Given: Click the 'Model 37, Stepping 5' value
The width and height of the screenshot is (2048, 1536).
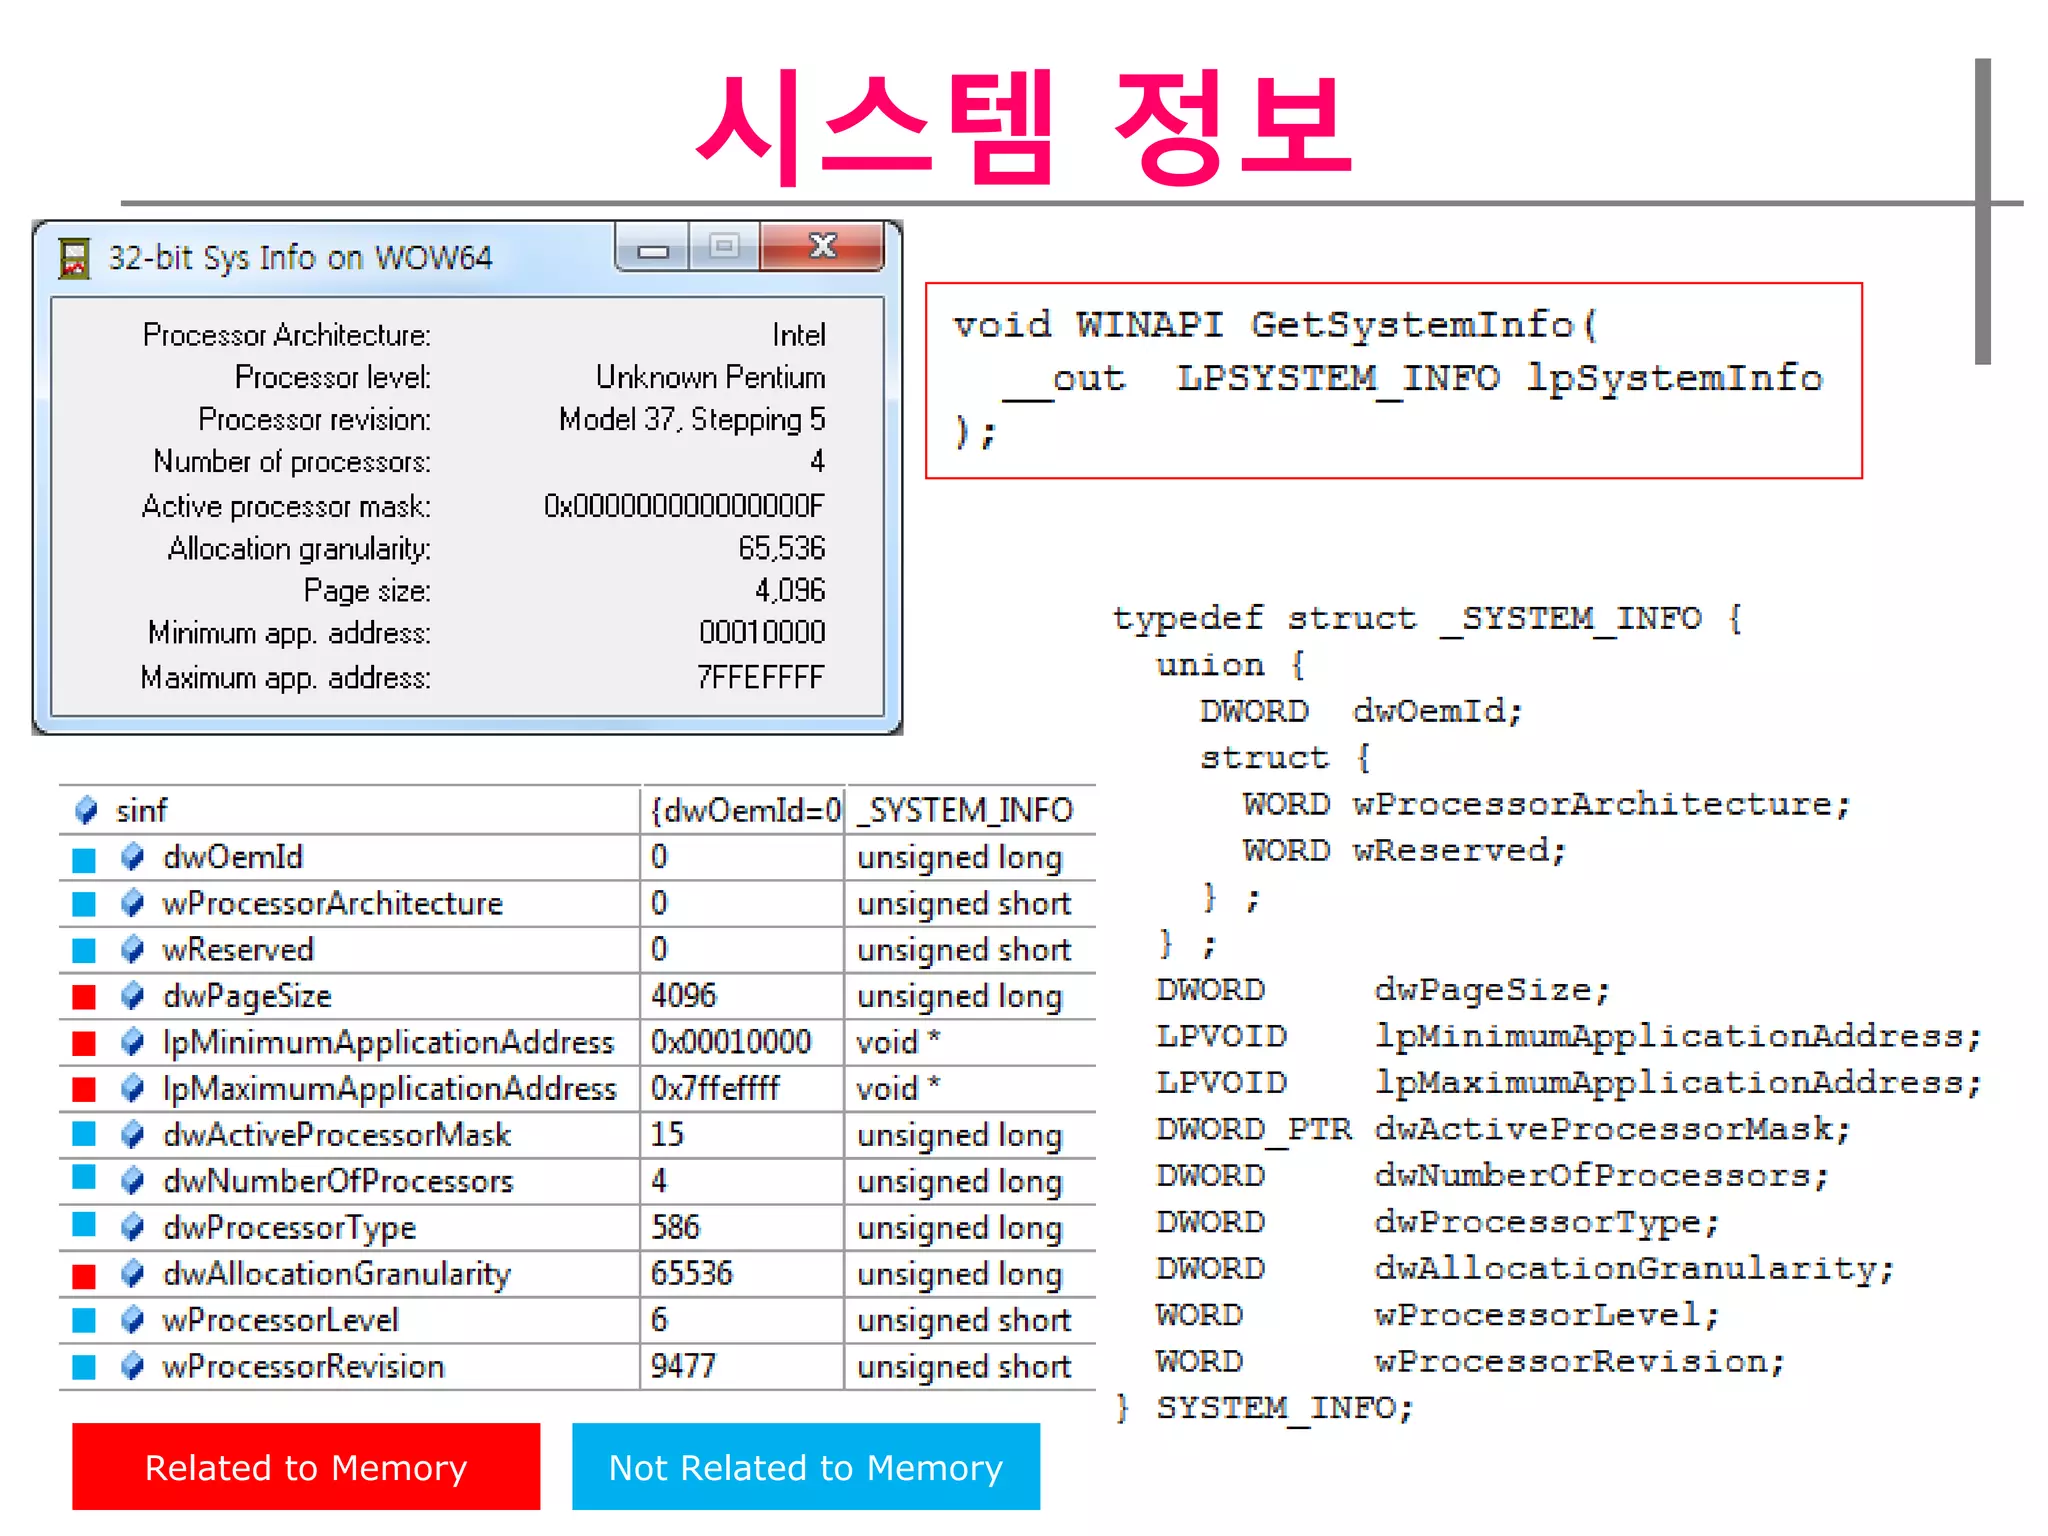Looking at the screenshot, I should point(692,419).
